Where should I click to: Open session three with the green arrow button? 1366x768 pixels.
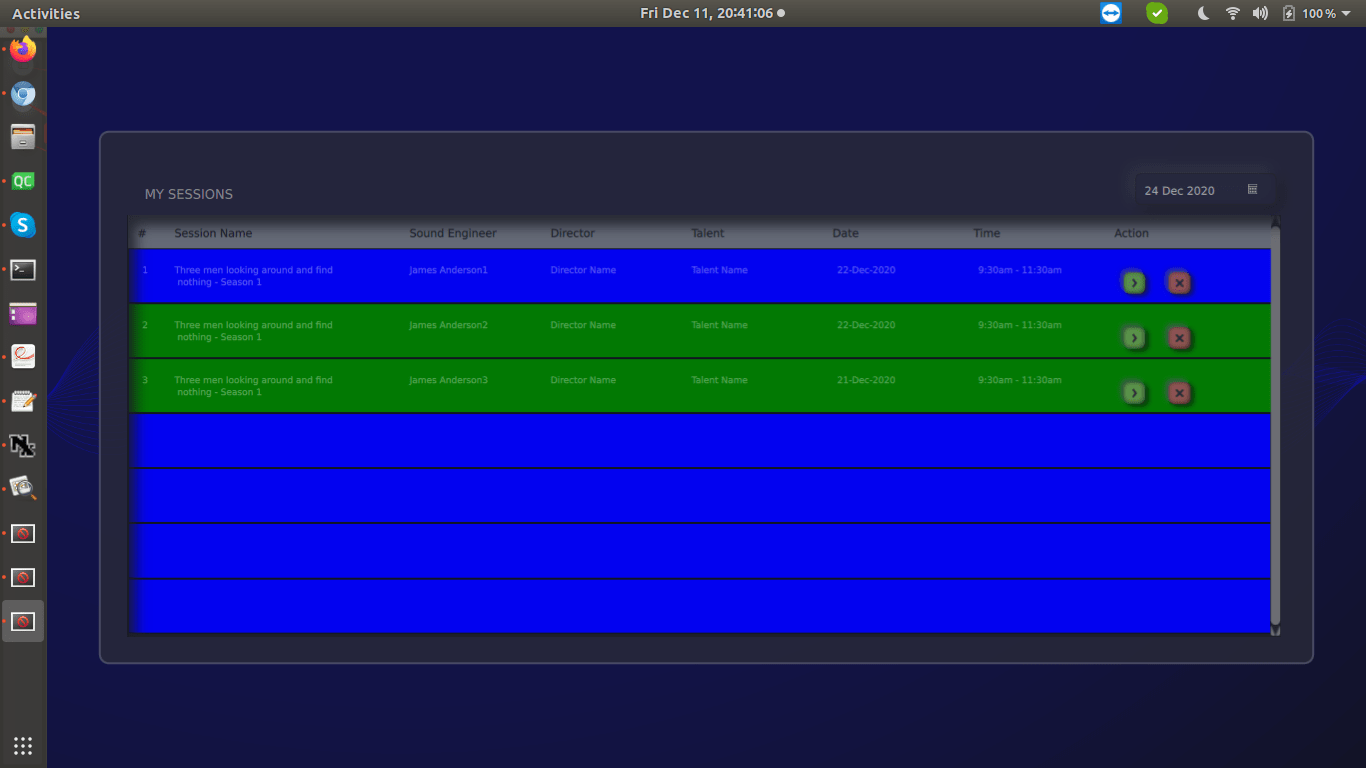point(1134,393)
